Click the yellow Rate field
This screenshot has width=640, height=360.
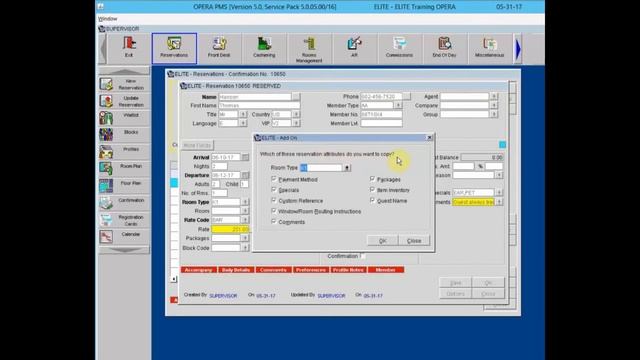point(230,229)
